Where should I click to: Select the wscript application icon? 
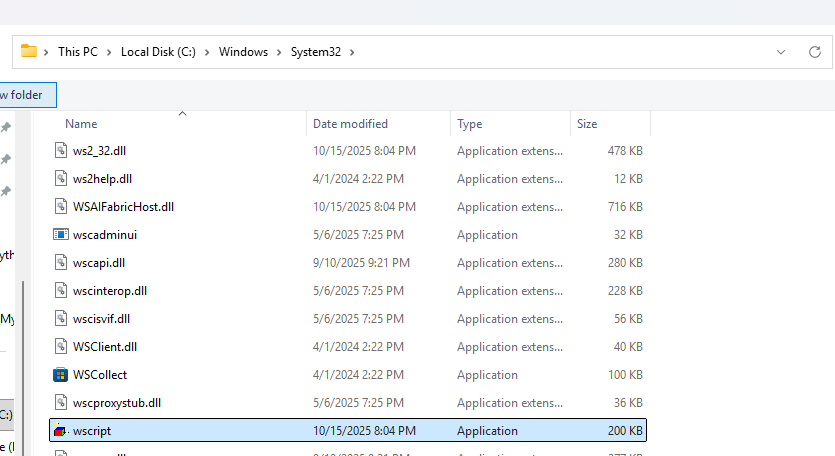pyautogui.click(x=62, y=431)
